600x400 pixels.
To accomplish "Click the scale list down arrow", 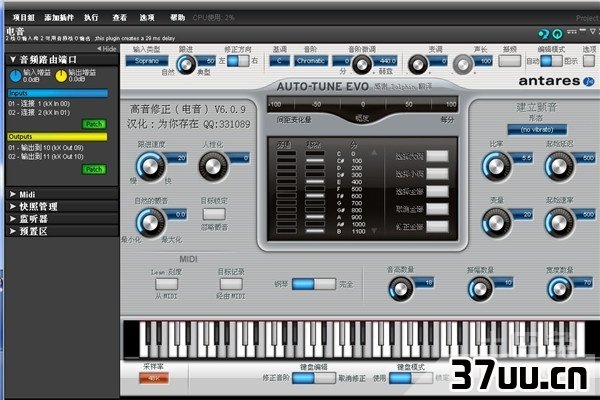I will click(x=374, y=230).
